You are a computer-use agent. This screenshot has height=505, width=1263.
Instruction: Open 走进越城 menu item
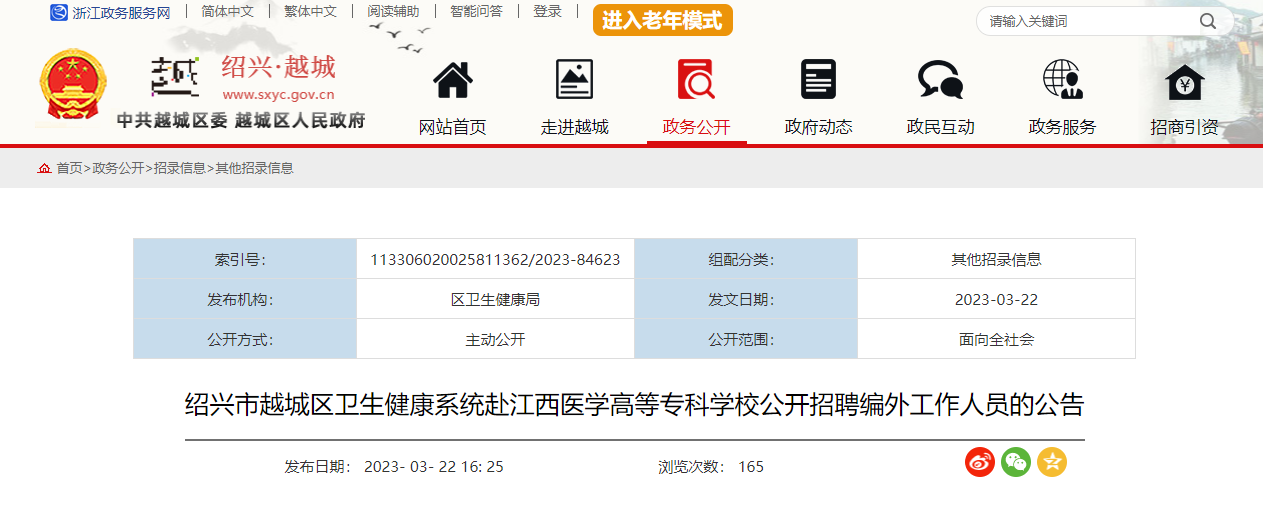coord(574,127)
